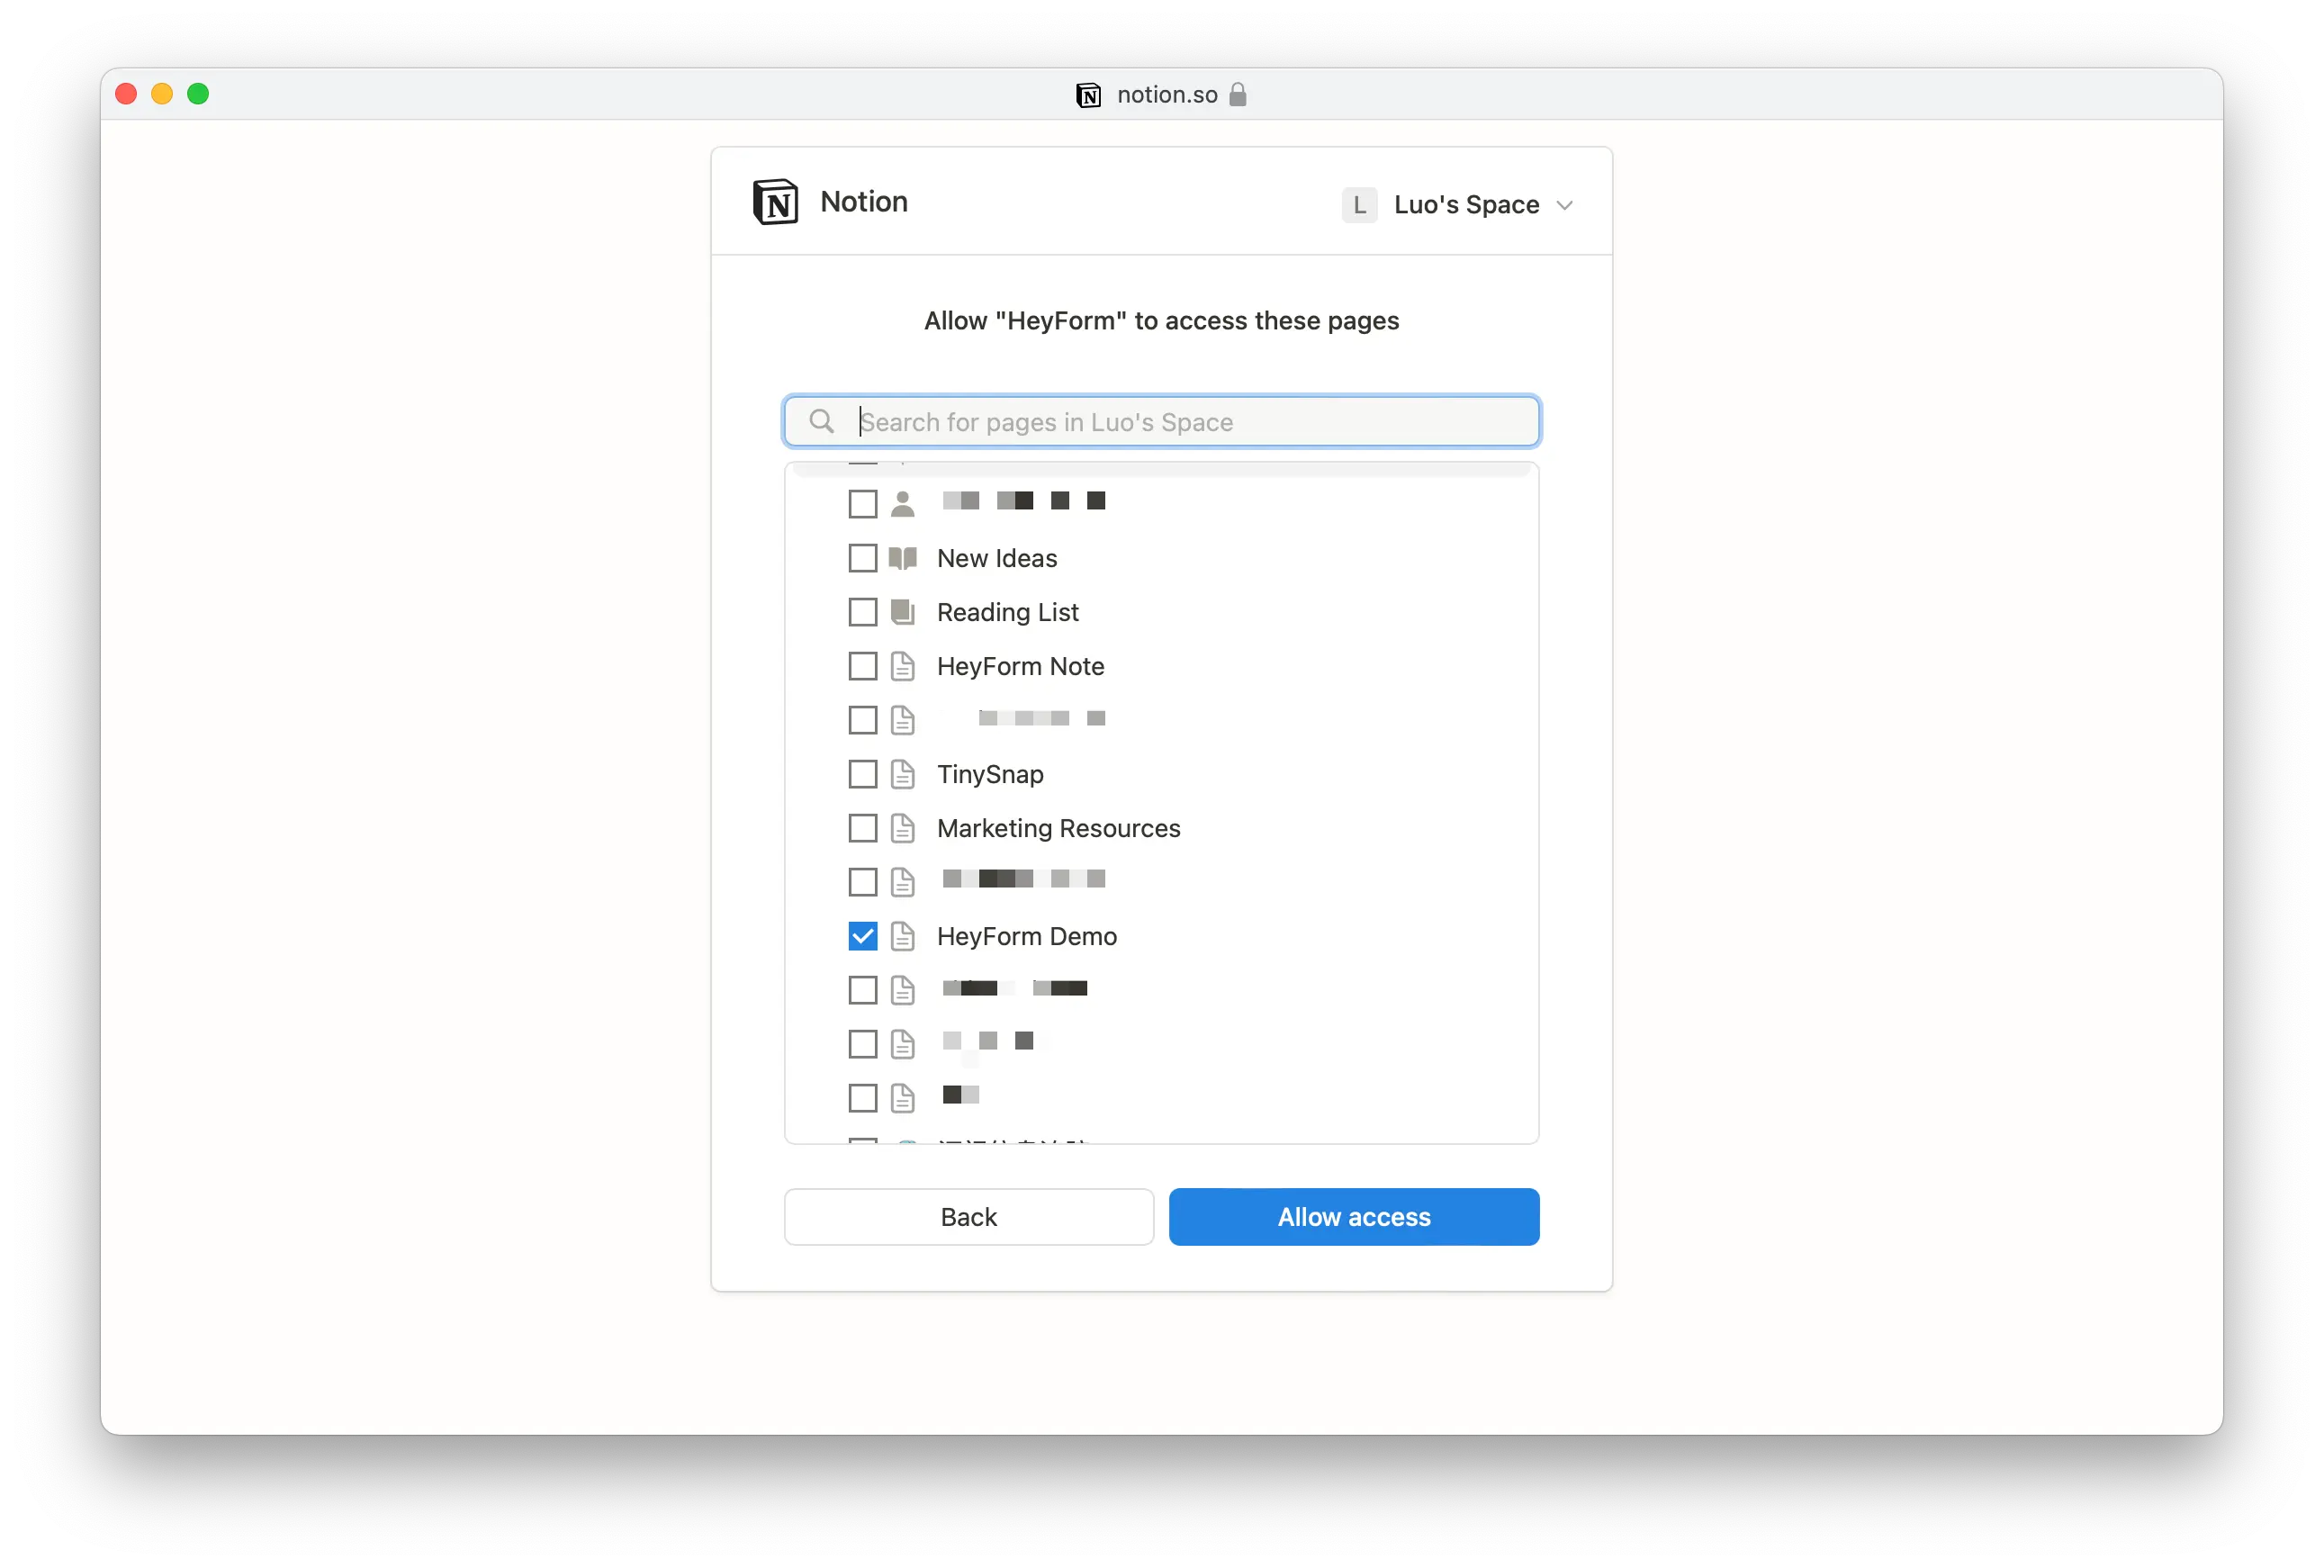The image size is (2324, 1568).
Task: Click the document icon beside TinySnap
Action: click(x=902, y=773)
